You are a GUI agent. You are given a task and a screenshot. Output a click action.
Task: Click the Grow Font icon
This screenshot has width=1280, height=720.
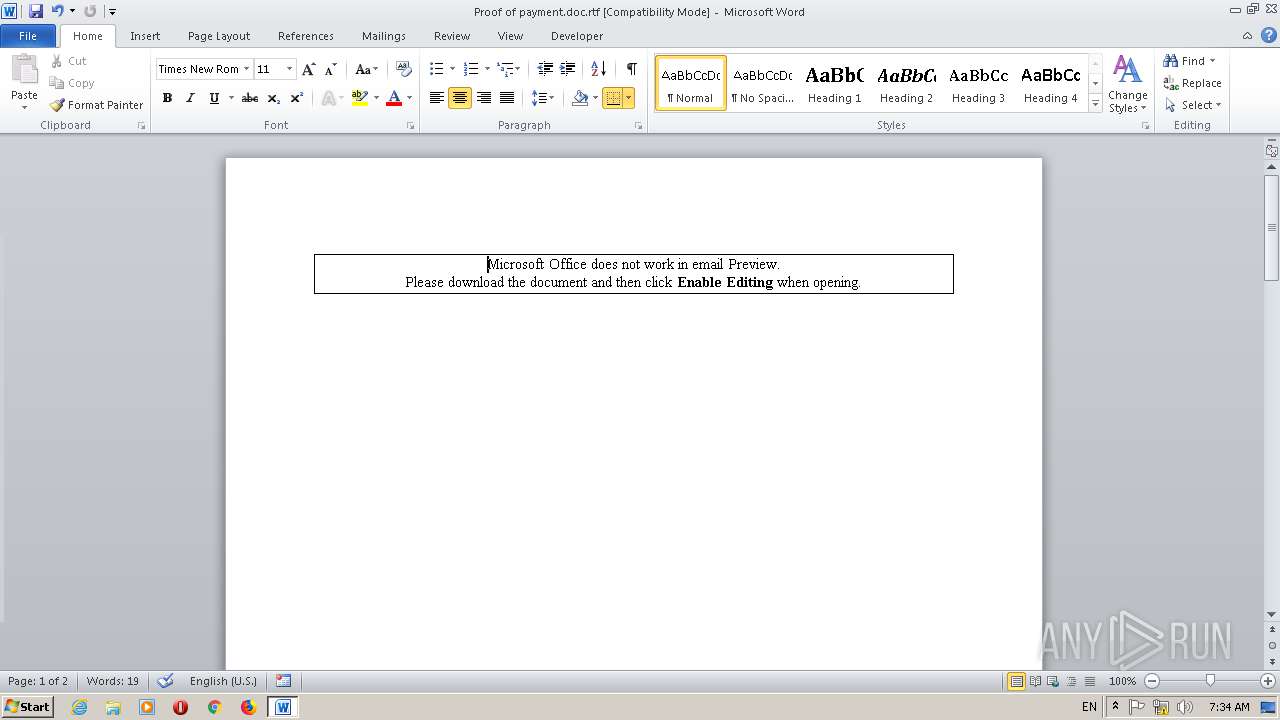coord(308,69)
